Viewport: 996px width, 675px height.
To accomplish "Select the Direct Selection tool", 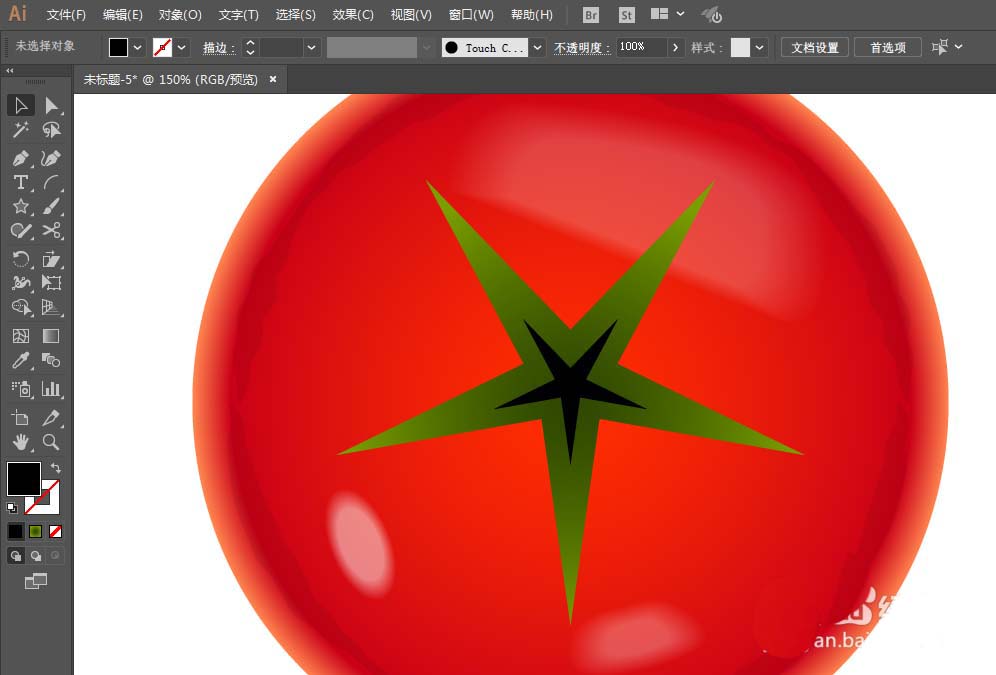I will pos(51,105).
